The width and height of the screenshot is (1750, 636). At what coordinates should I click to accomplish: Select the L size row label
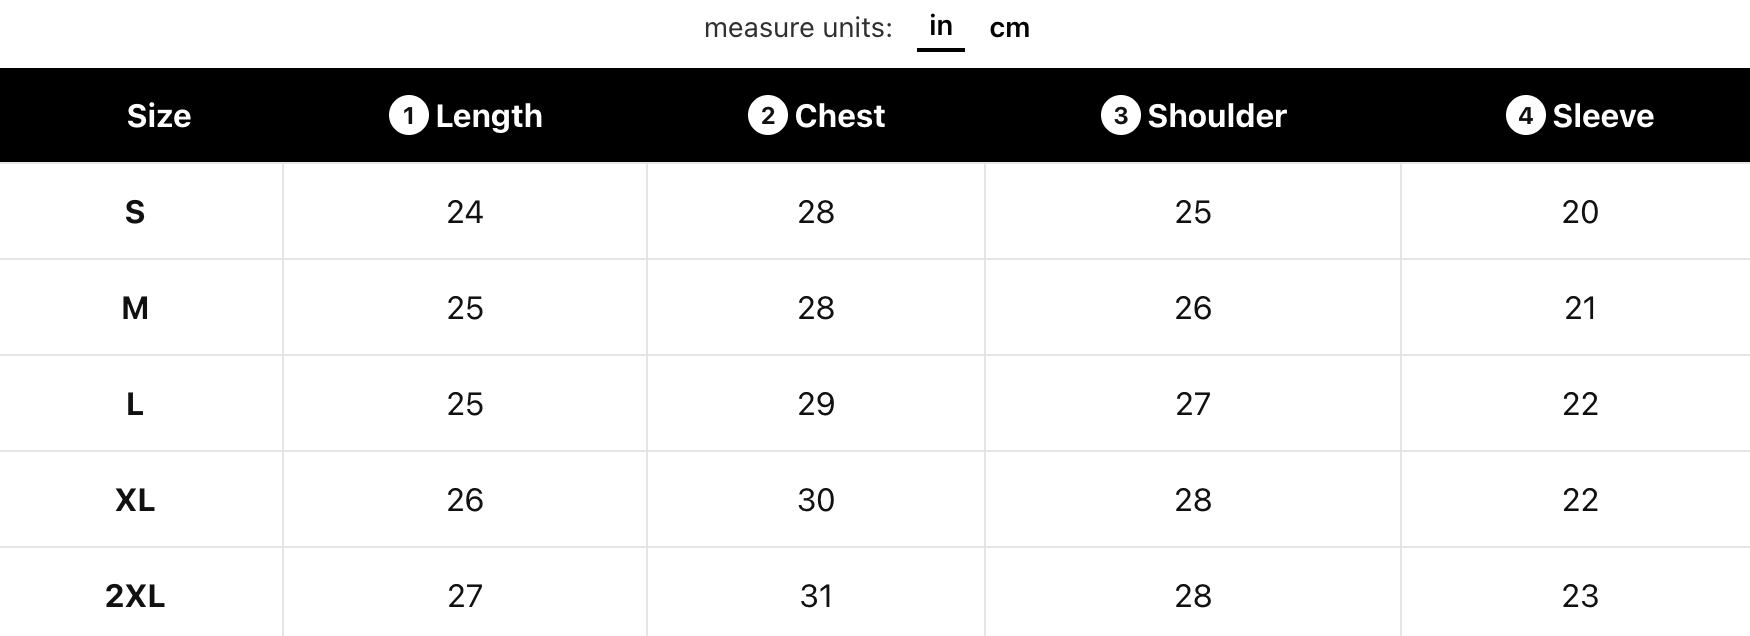point(135,404)
